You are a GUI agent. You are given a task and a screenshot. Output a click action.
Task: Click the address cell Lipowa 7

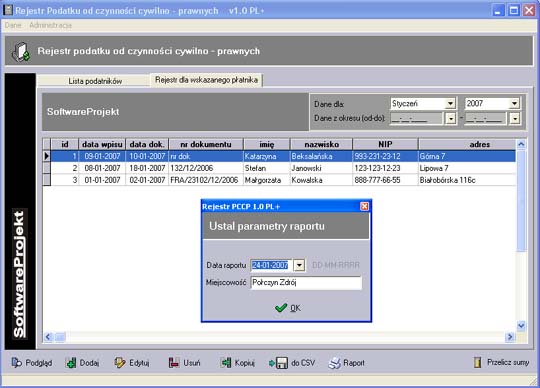click(467, 168)
